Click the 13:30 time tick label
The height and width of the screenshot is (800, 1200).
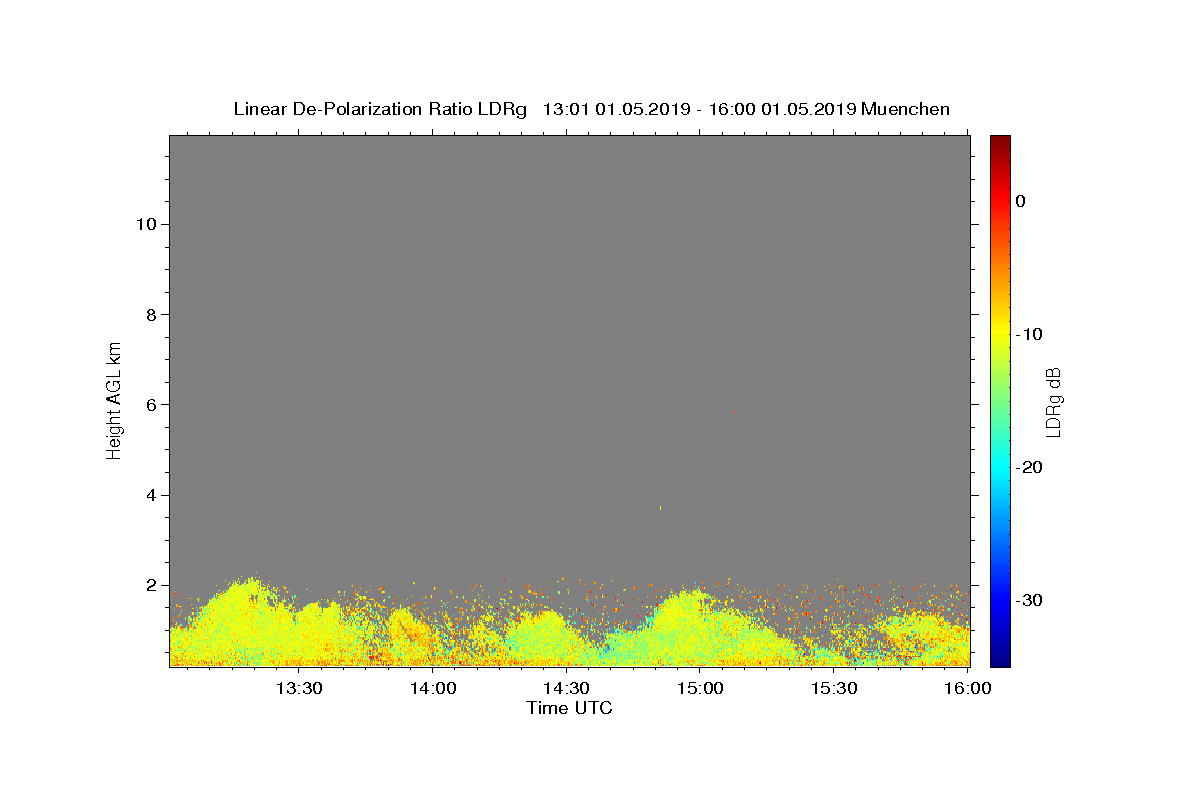click(x=298, y=688)
